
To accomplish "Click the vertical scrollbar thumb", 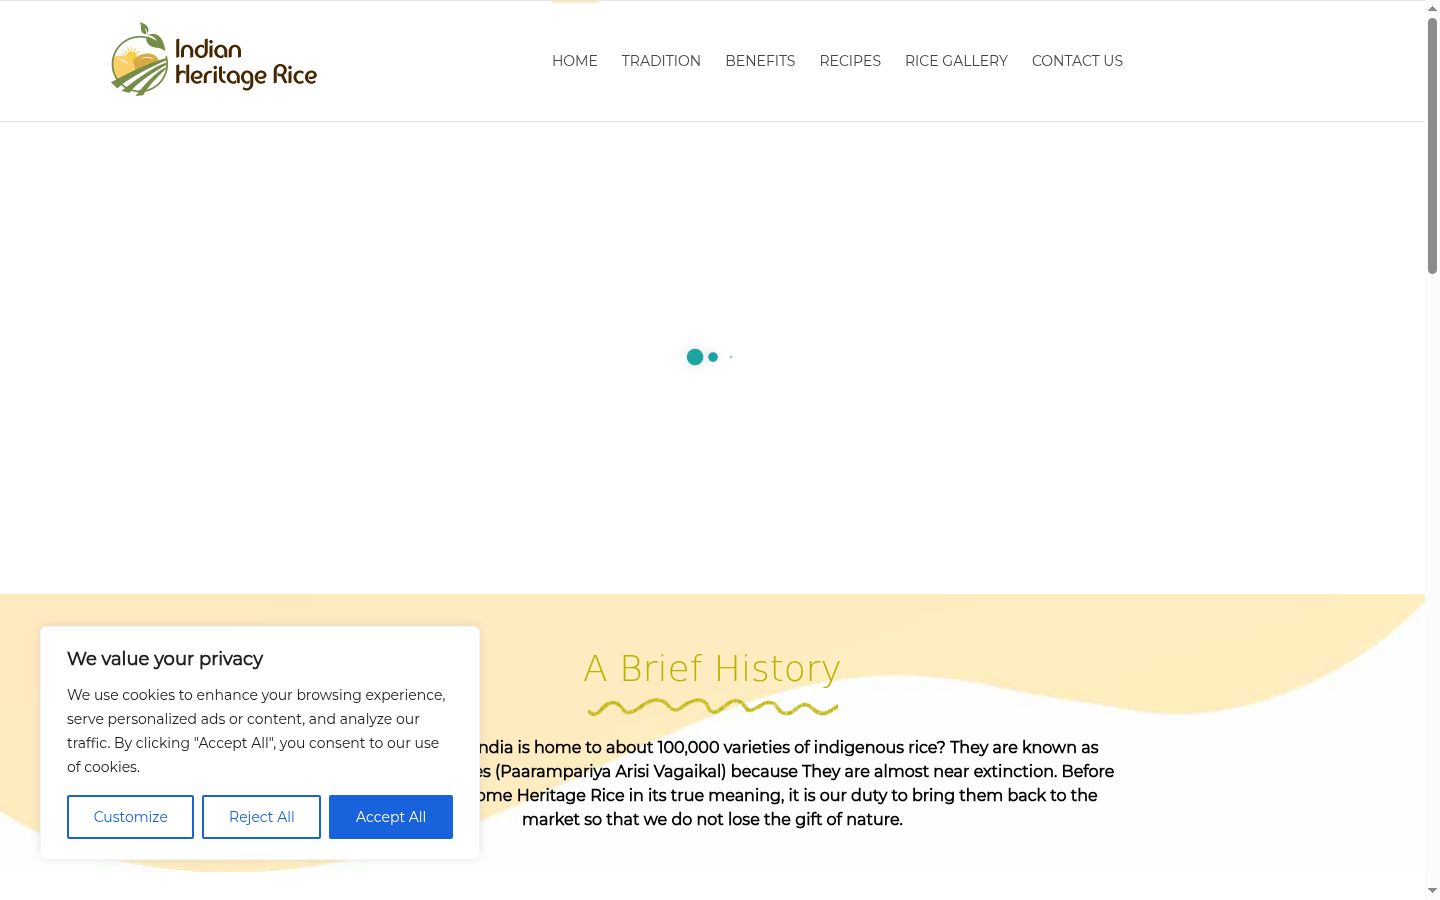I will pyautogui.click(x=1432, y=145).
